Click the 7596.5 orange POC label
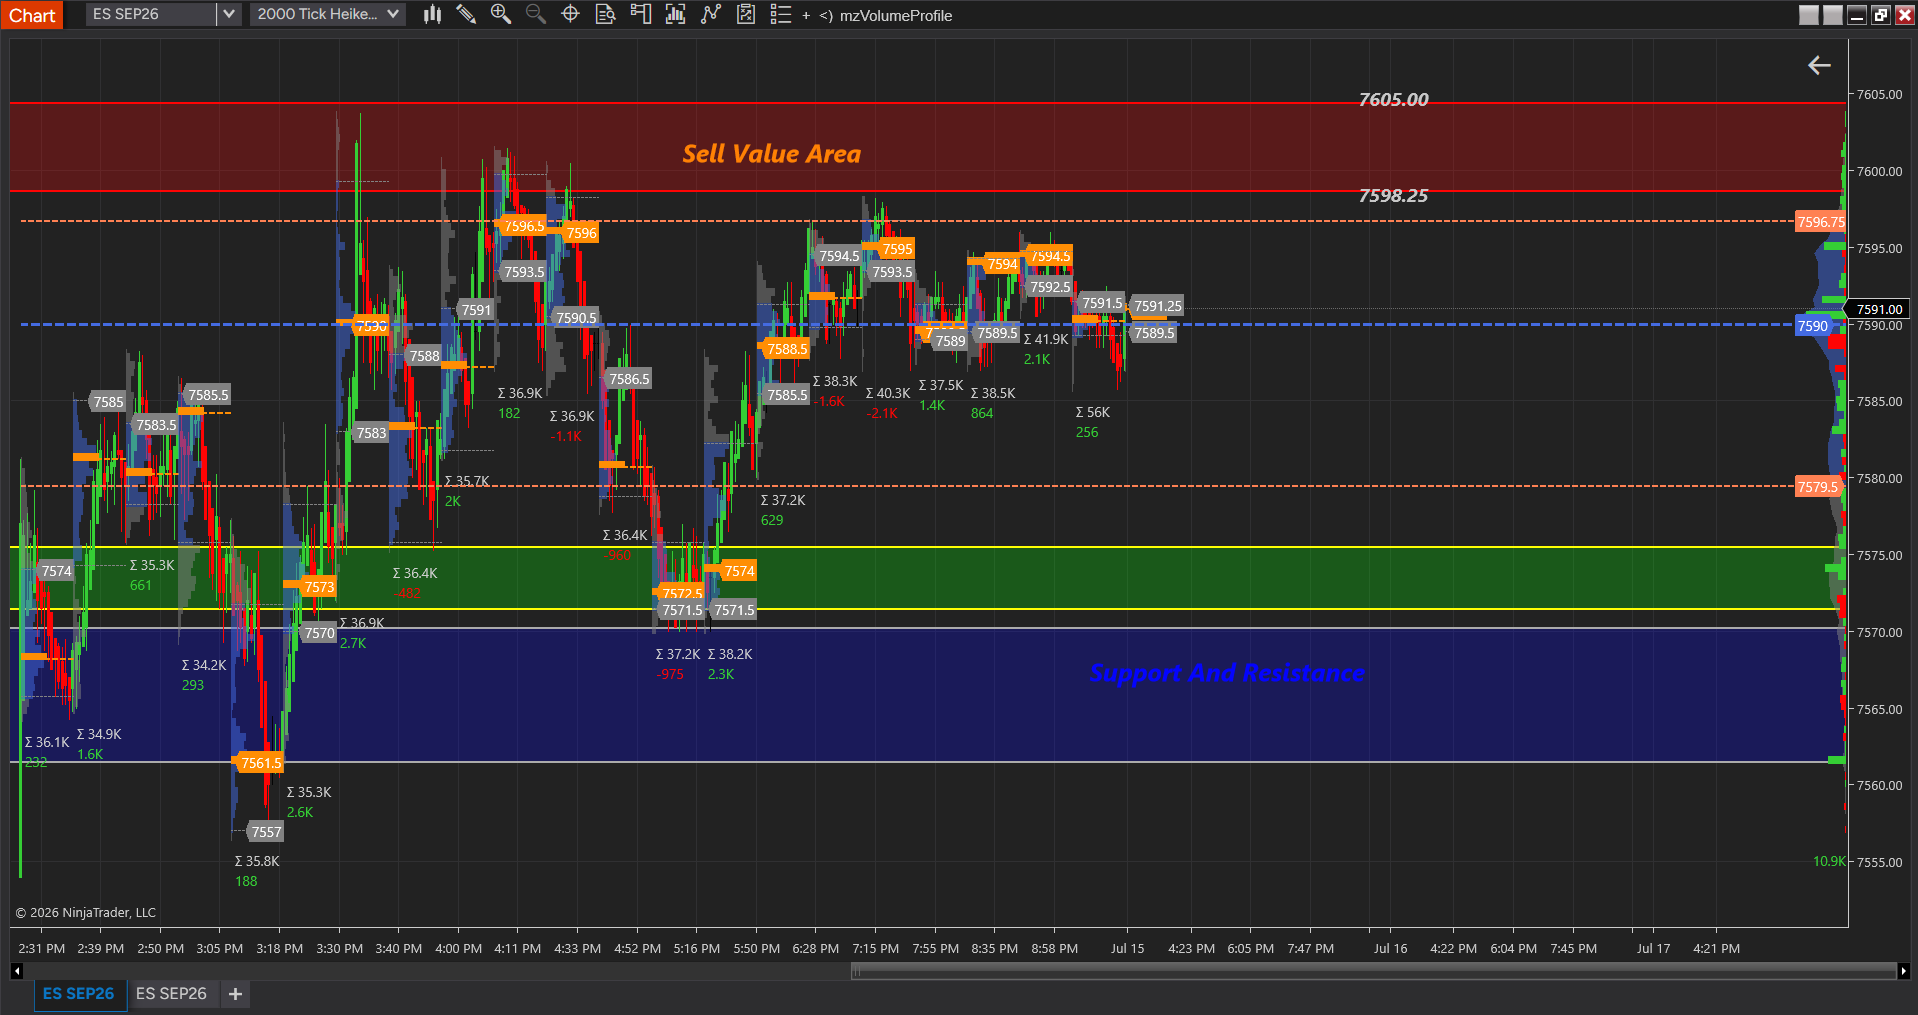Viewport: 1918px width, 1015px height. pyautogui.click(x=524, y=226)
